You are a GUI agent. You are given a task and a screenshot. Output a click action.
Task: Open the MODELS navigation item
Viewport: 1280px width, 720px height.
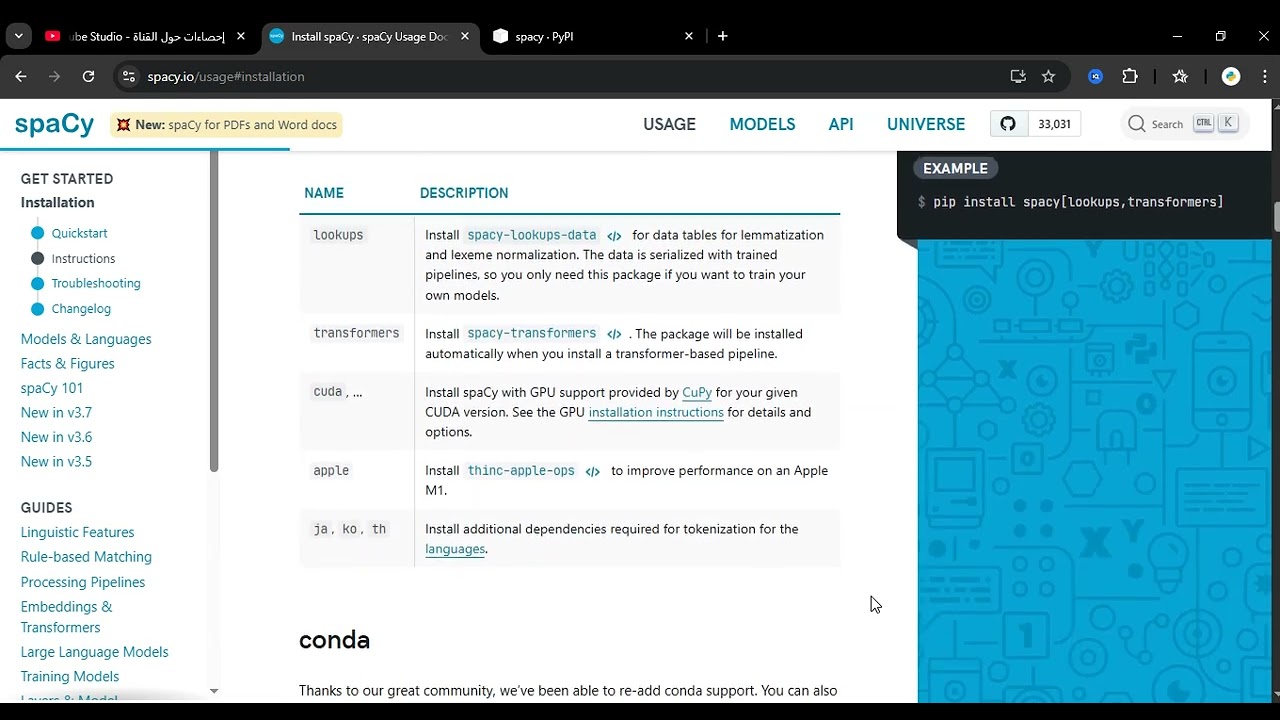pos(762,125)
